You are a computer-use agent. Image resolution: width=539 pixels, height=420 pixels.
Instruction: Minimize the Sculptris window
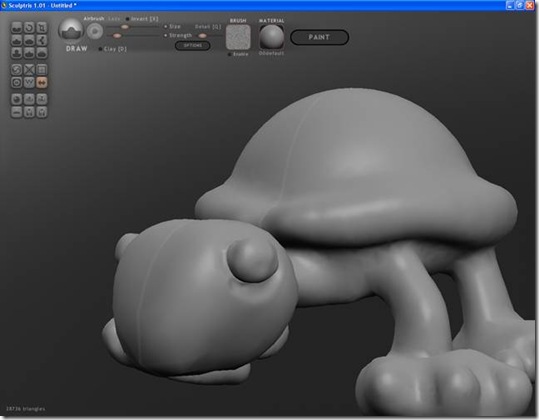click(510, 5)
